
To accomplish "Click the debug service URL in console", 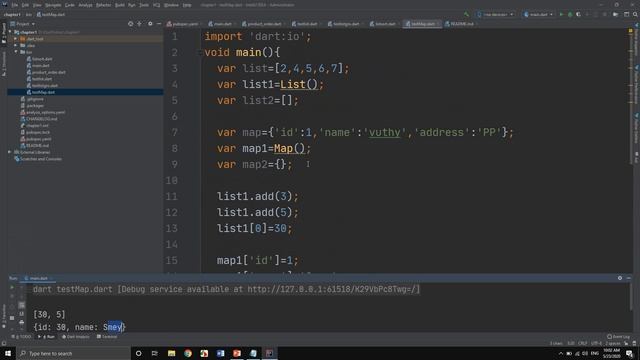I will pos(332,289).
